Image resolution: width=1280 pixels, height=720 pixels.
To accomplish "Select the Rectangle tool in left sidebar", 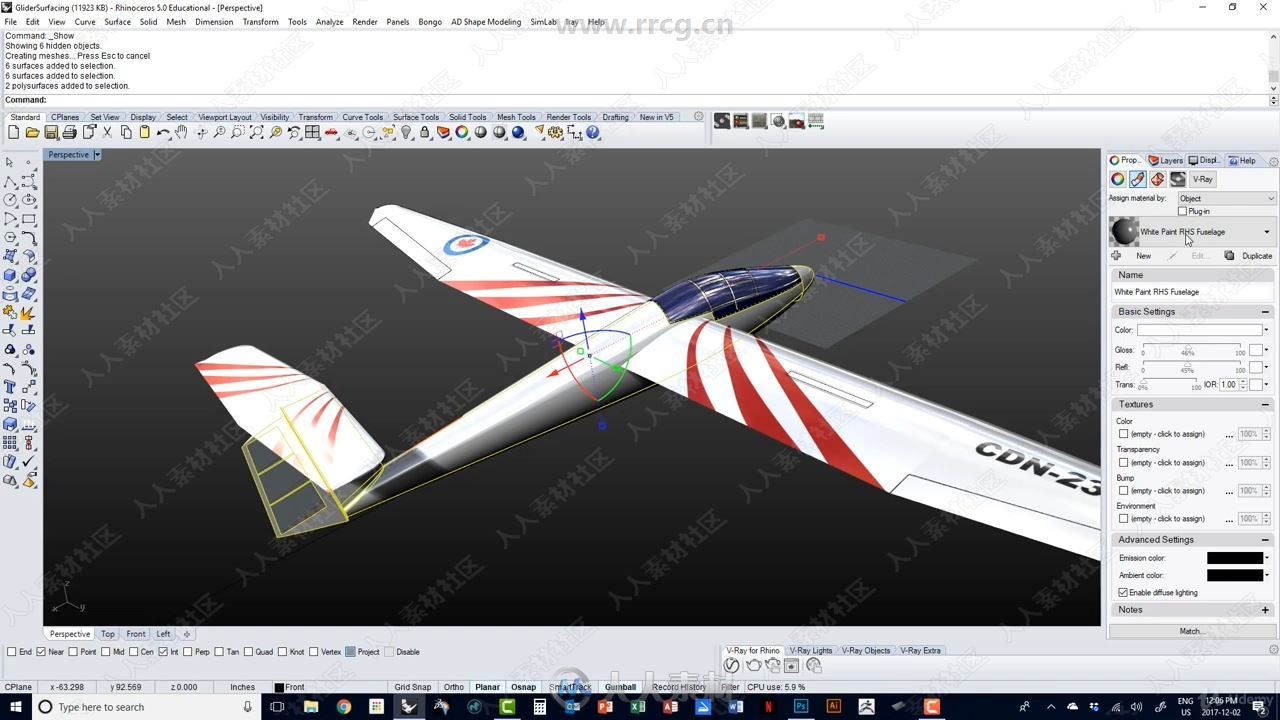I will pyautogui.click(x=29, y=219).
